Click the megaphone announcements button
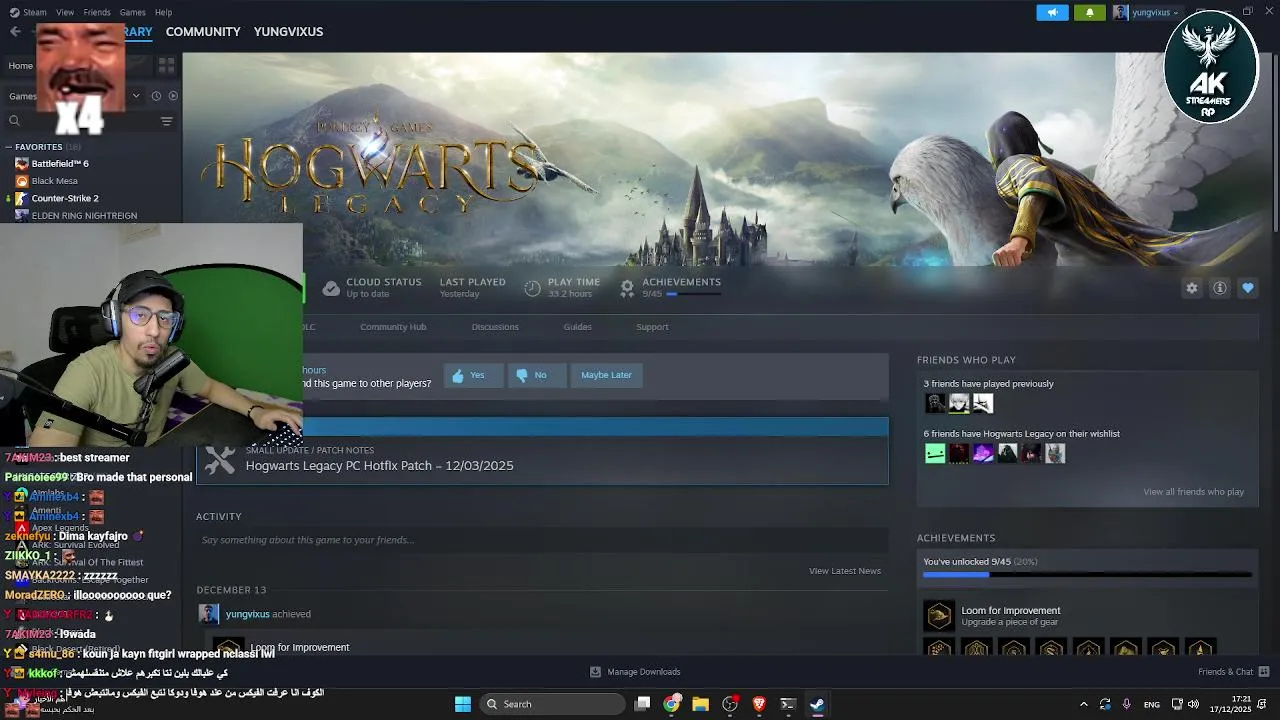1280x720 pixels. click(x=1052, y=12)
